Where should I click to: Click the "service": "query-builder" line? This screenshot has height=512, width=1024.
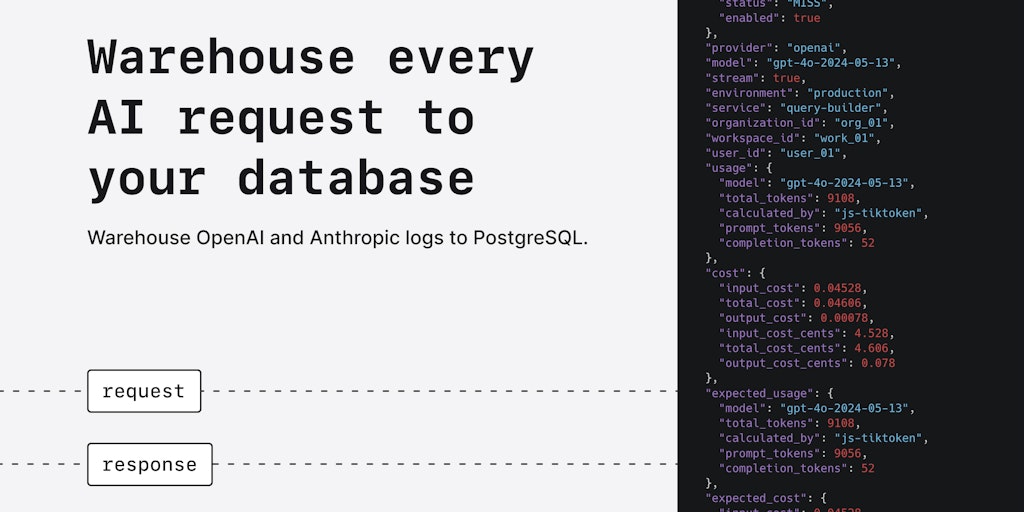click(797, 108)
